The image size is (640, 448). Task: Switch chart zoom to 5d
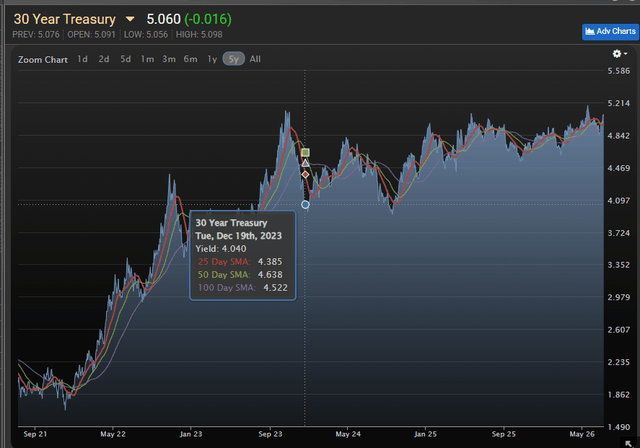[x=125, y=59]
